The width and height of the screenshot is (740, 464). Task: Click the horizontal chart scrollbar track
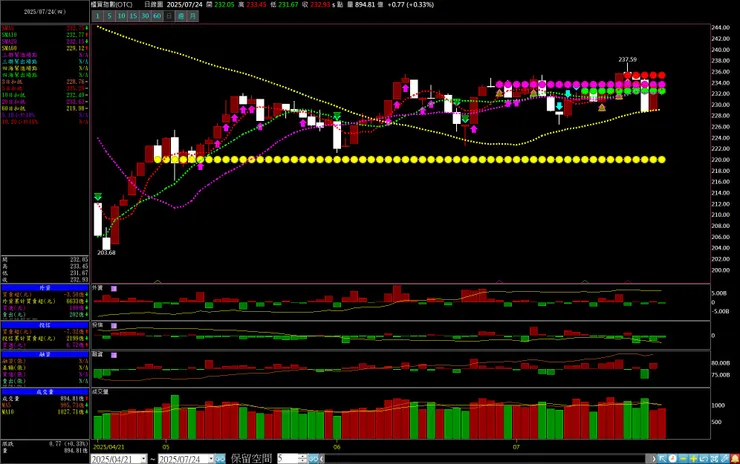[x=485, y=459]
